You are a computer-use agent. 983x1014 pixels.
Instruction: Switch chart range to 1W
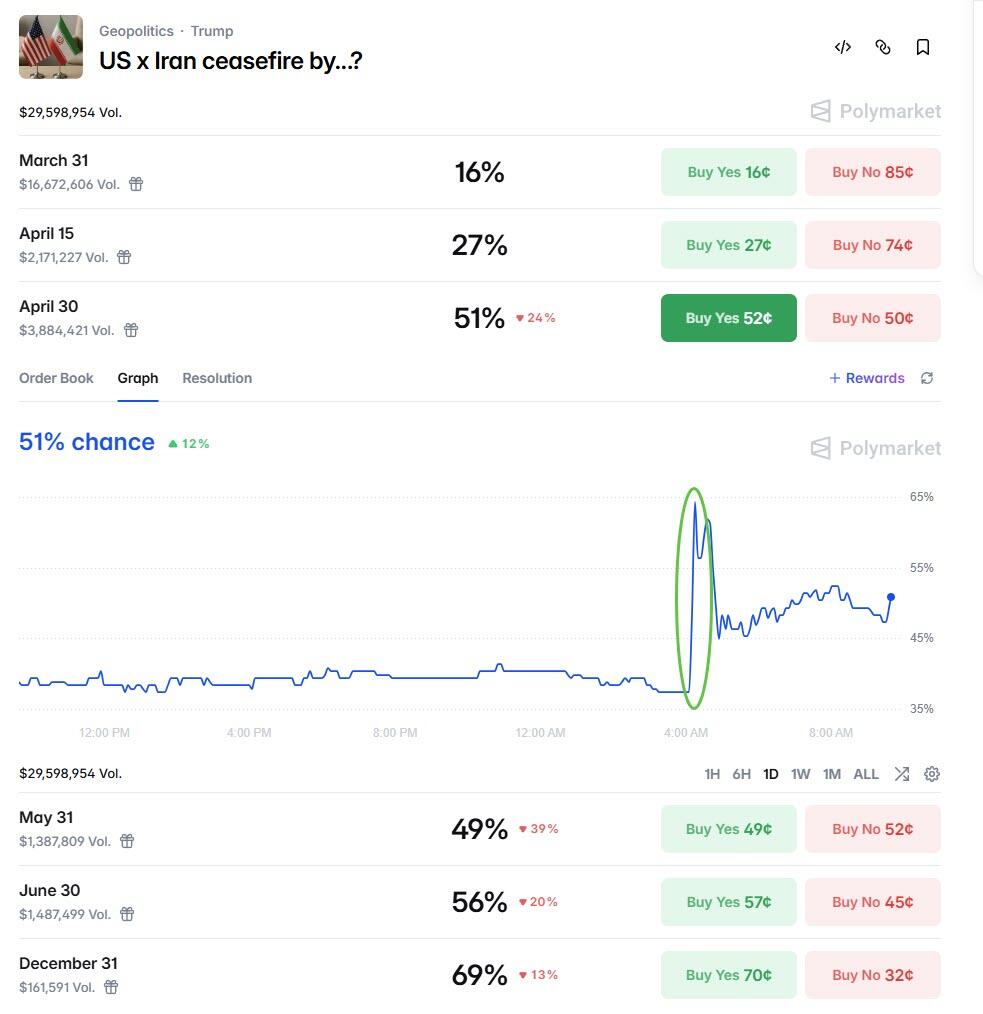click(x=801, y=774)
